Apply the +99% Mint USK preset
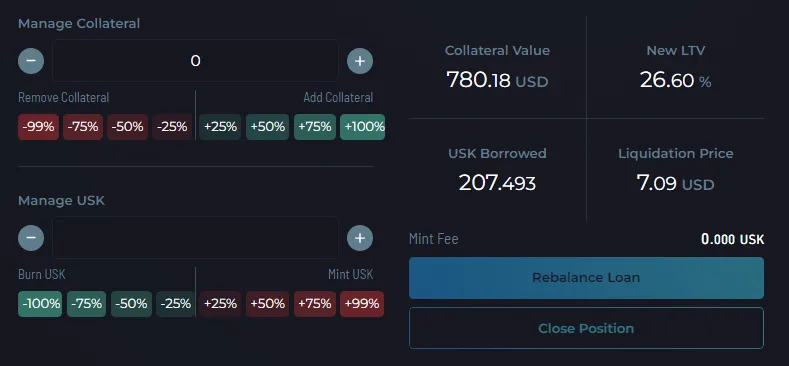This screenshot has height=366, width=789. click(x=362, y=304)
